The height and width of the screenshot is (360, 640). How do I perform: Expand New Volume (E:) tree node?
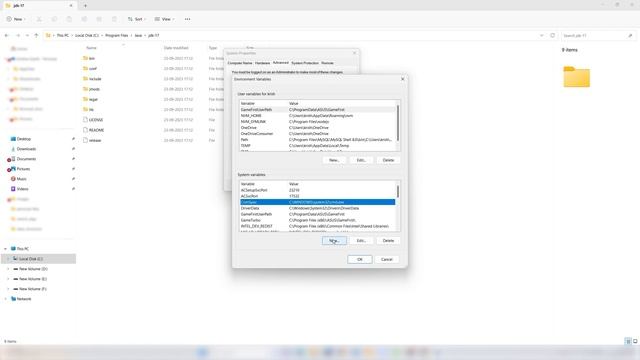click(x=8, y=279)
